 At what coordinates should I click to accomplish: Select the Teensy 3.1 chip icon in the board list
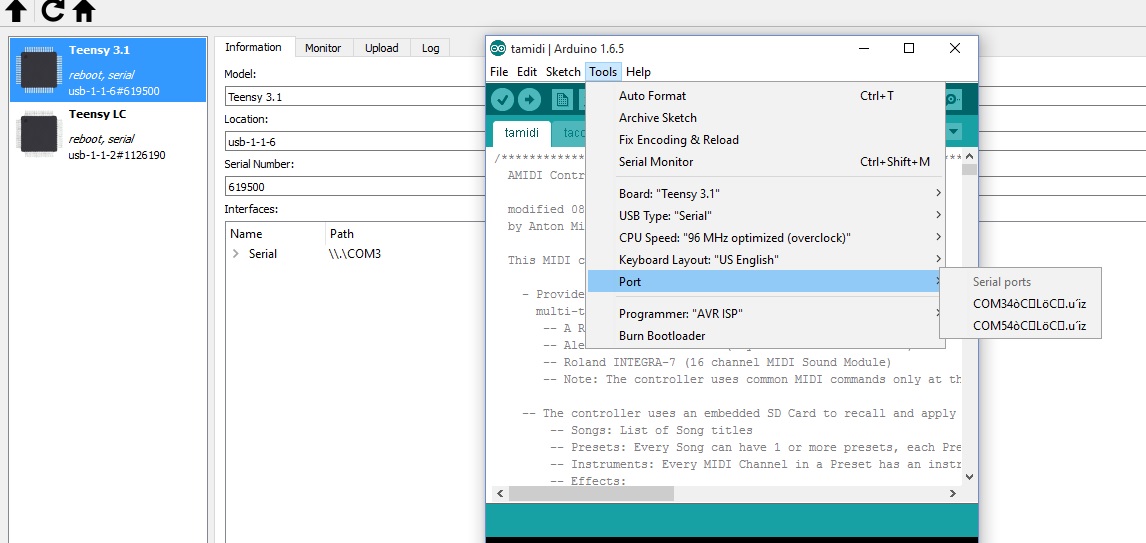click(x=39, y=70)
